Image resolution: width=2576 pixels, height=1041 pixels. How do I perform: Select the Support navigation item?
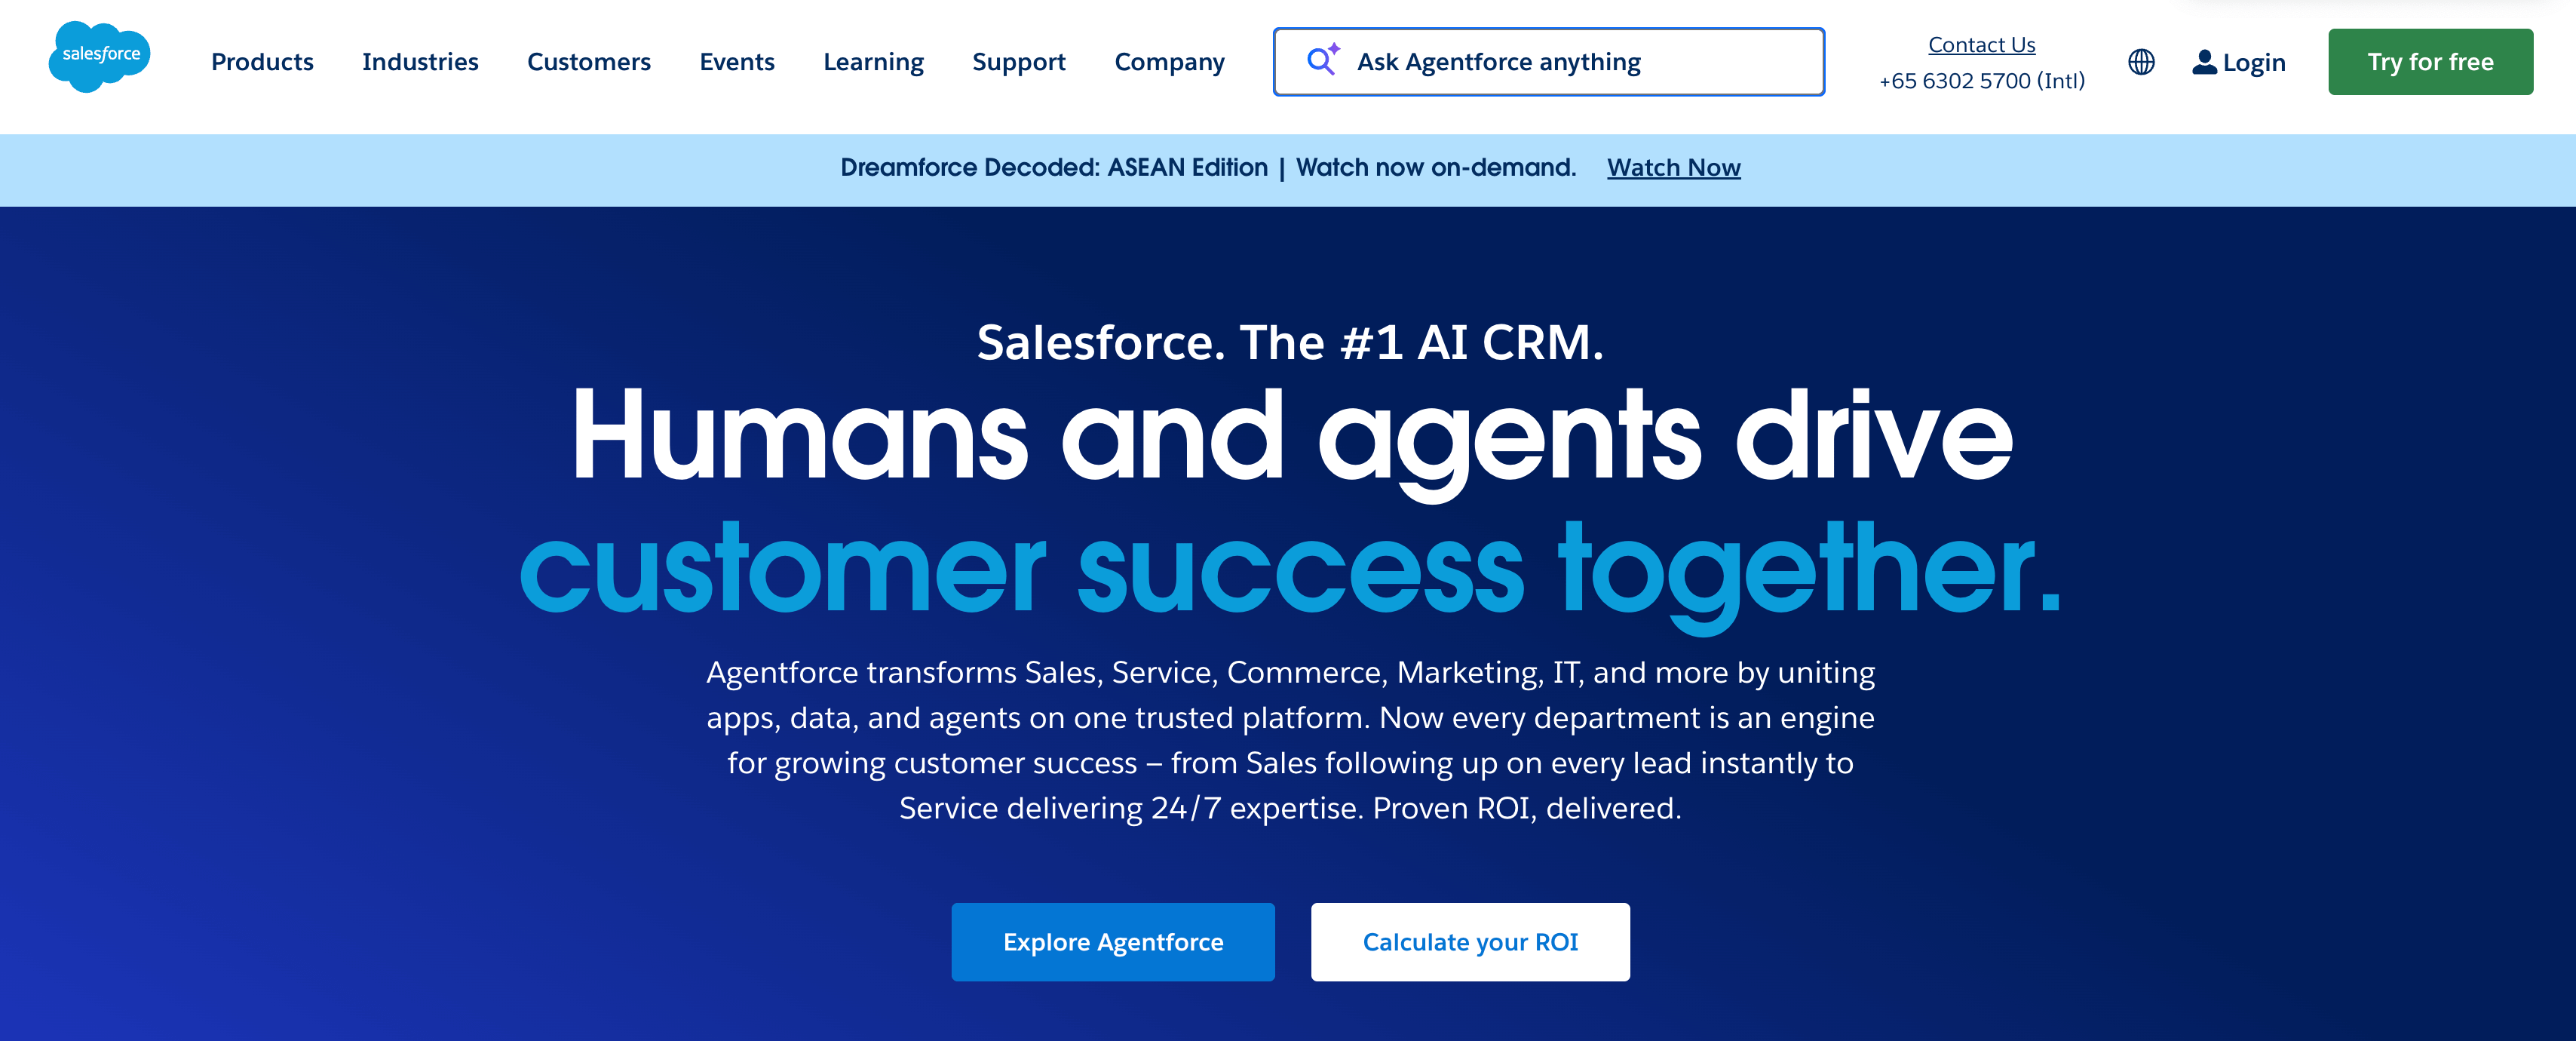[x=1018, y=62]
